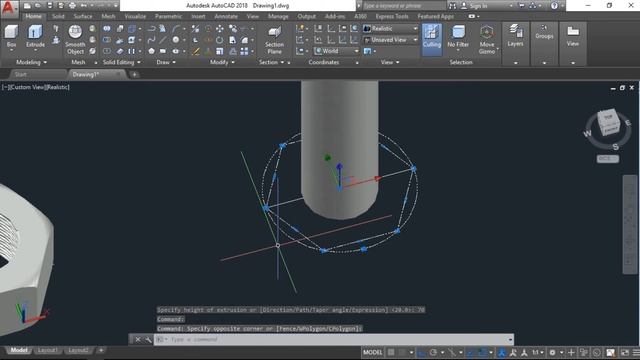Open status bar customization menu icon
640x360 pixels.
[636, 352]
